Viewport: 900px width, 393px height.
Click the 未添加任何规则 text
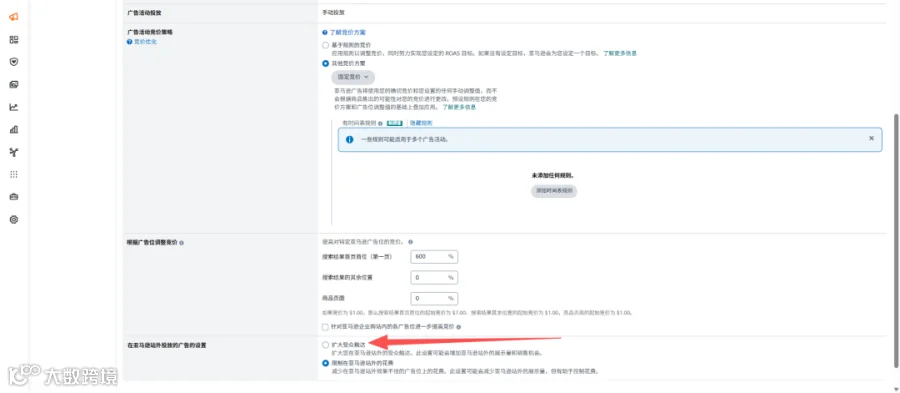pyautogui.click(x=553, y=176)
